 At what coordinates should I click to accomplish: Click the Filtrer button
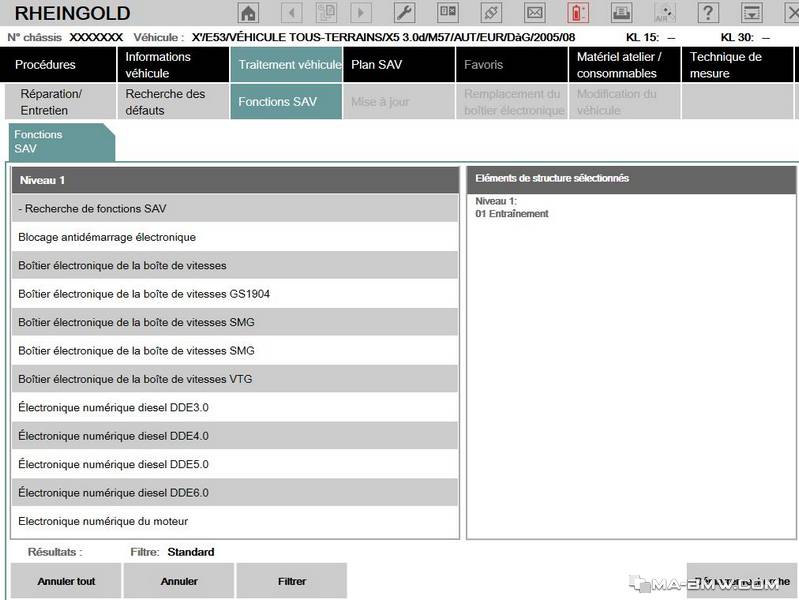click(x=291, y=581)
